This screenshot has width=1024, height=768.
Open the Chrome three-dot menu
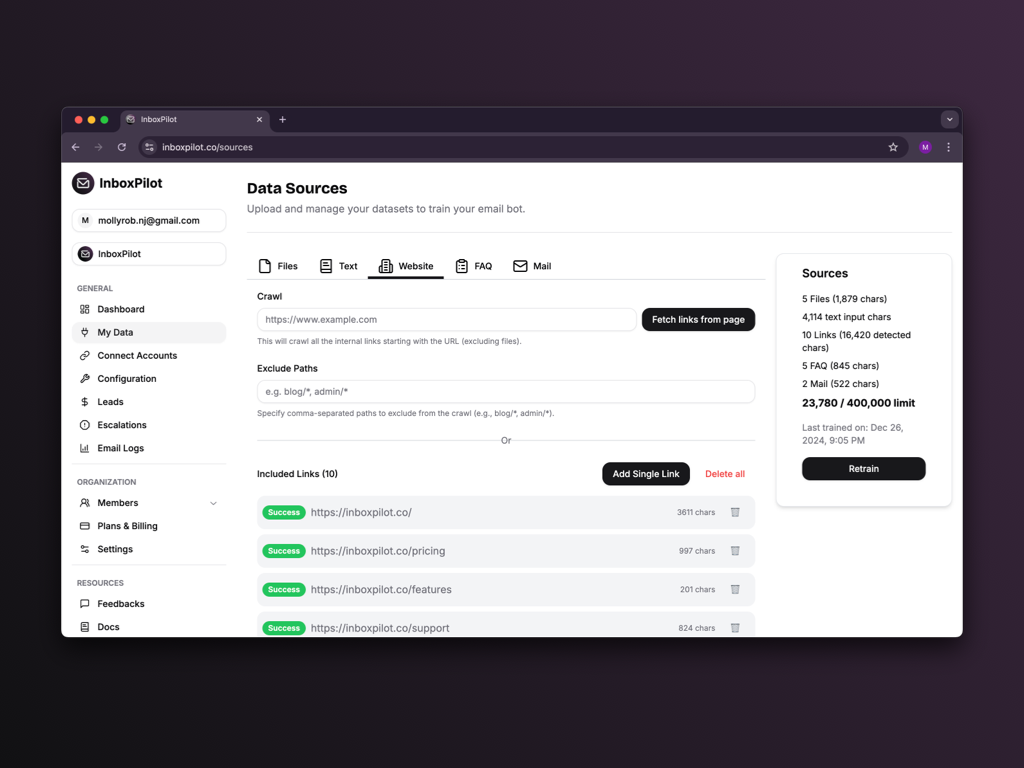point(948,148)
